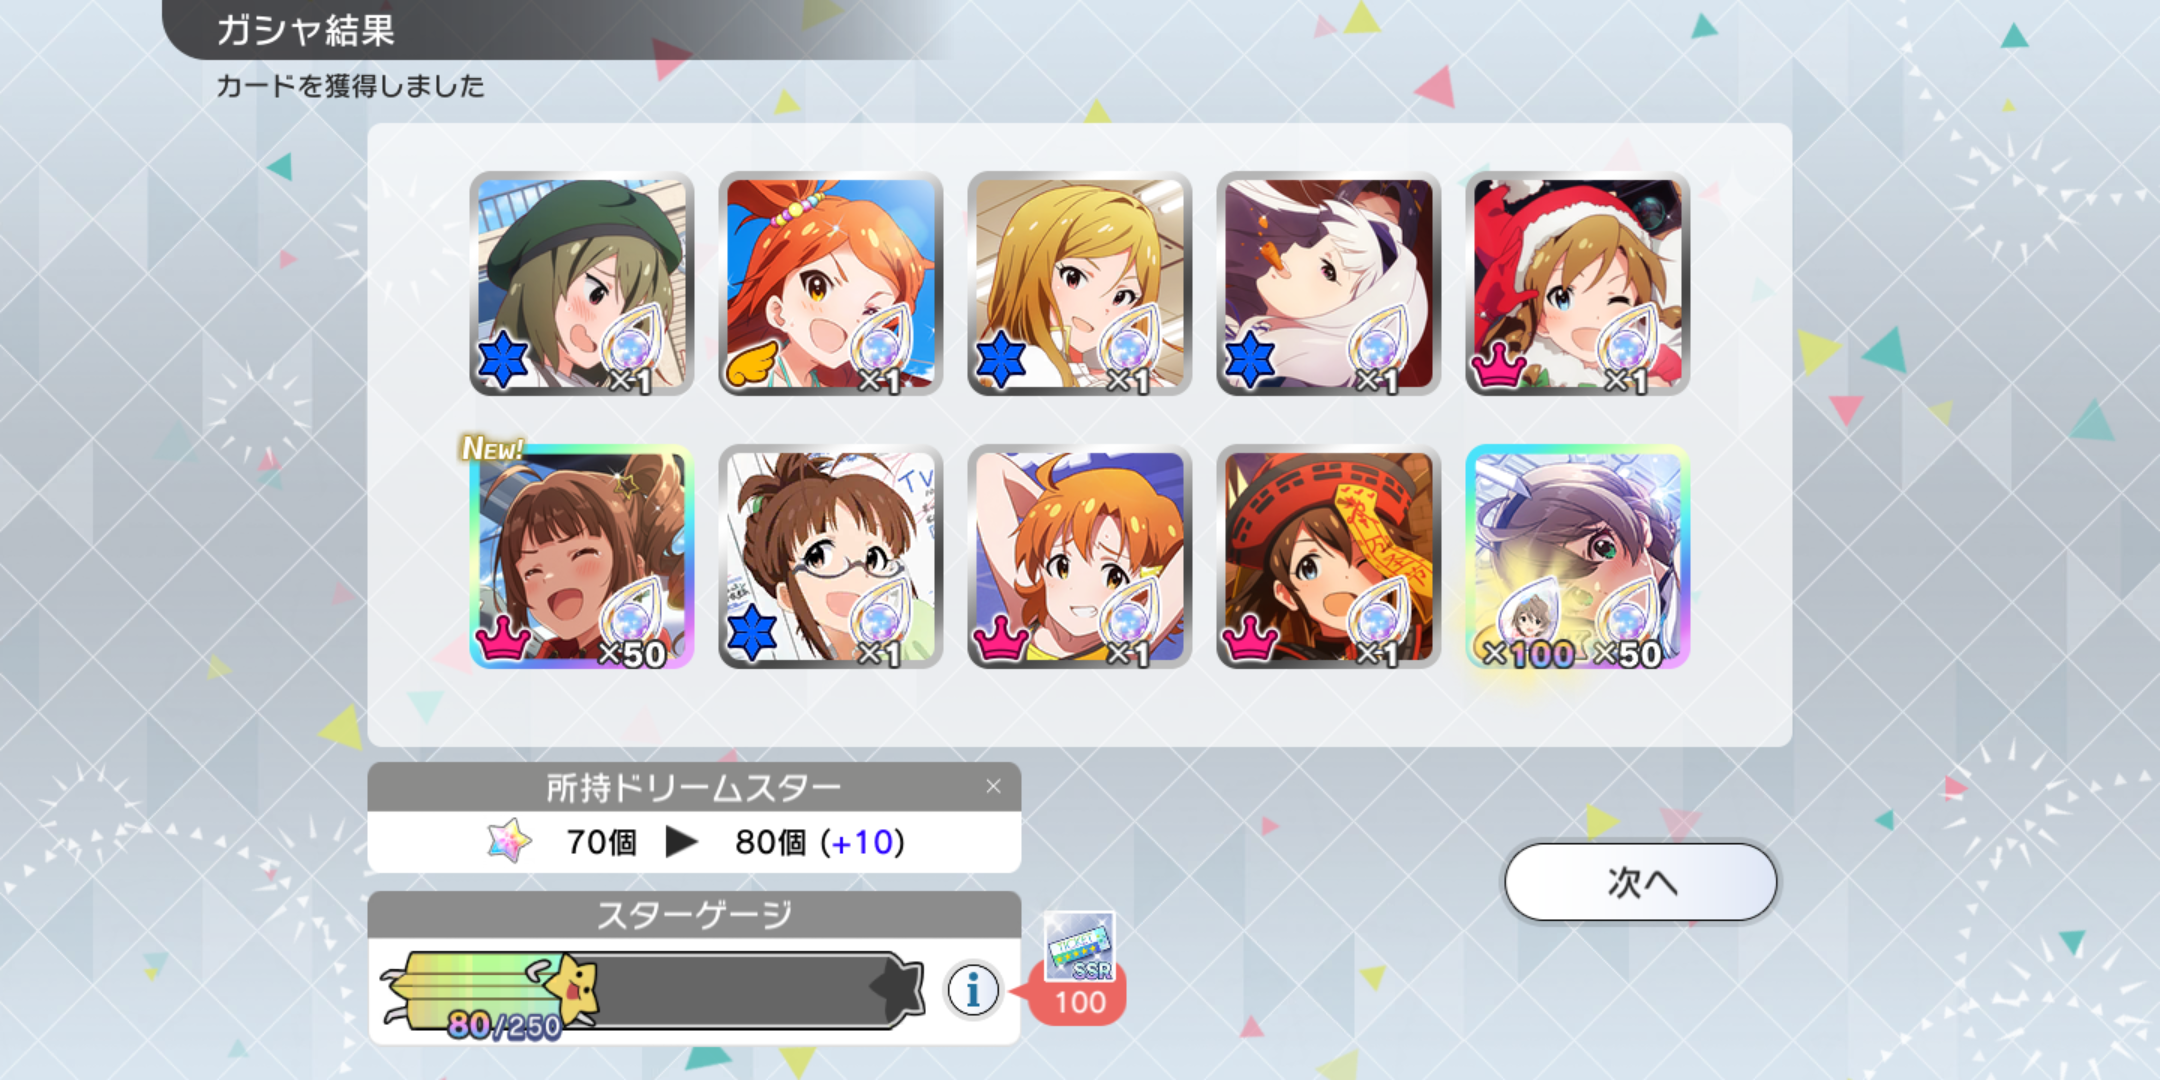Select the white-haired girl card

[x=1328, y=283]
